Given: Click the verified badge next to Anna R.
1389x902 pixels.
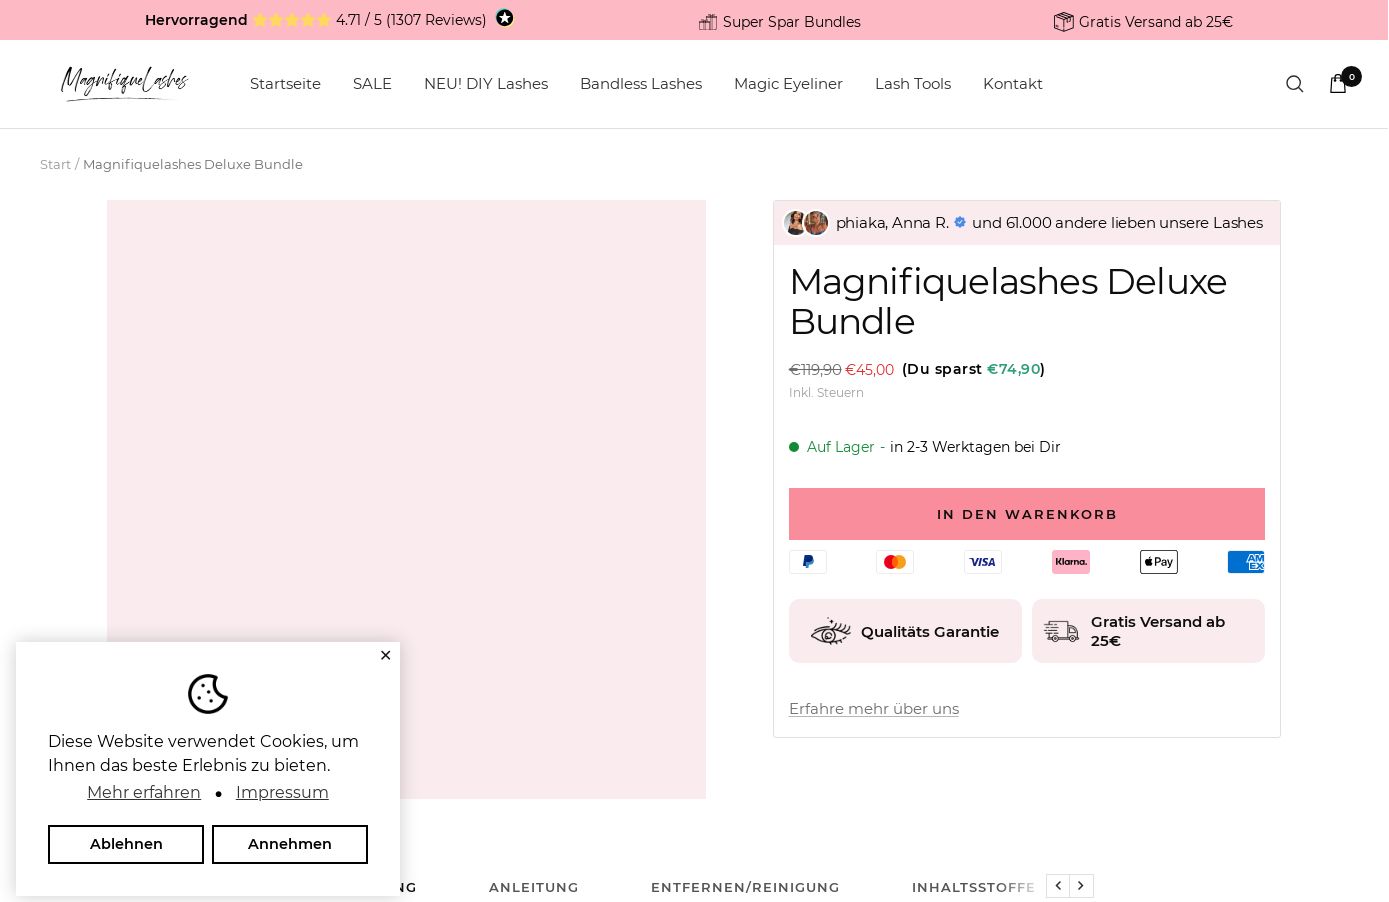Looking at the screenshot, I should pos(960,222).
